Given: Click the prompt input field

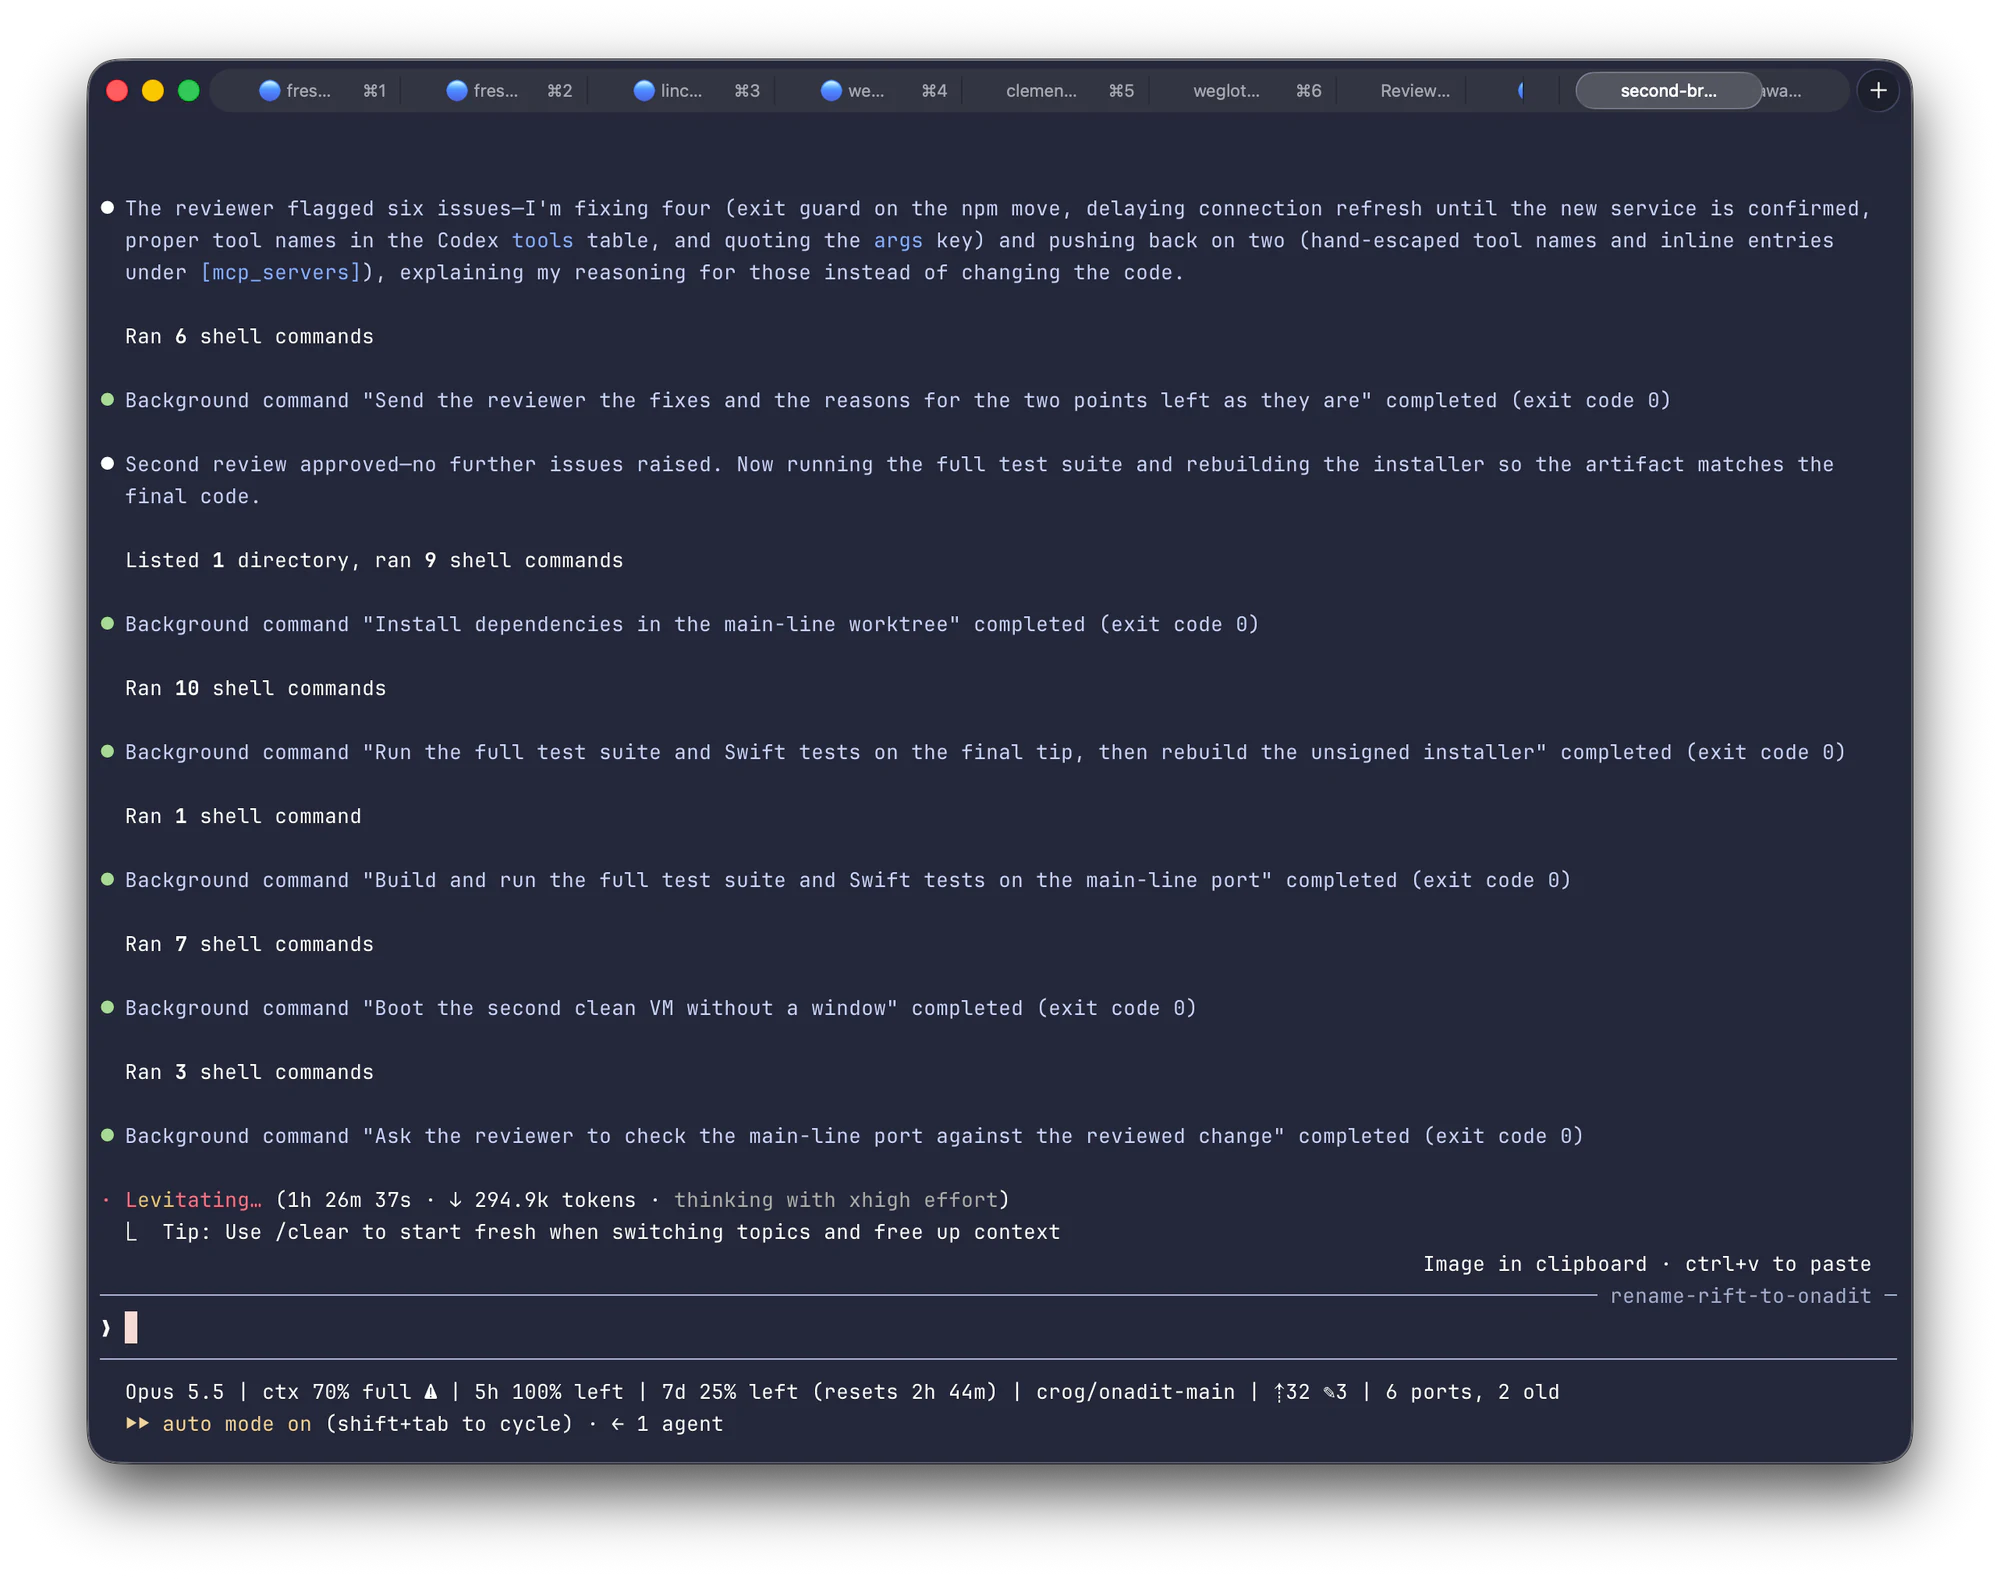Looking at the screenshot, I should pyautogui.click(x=998, y=1328).
